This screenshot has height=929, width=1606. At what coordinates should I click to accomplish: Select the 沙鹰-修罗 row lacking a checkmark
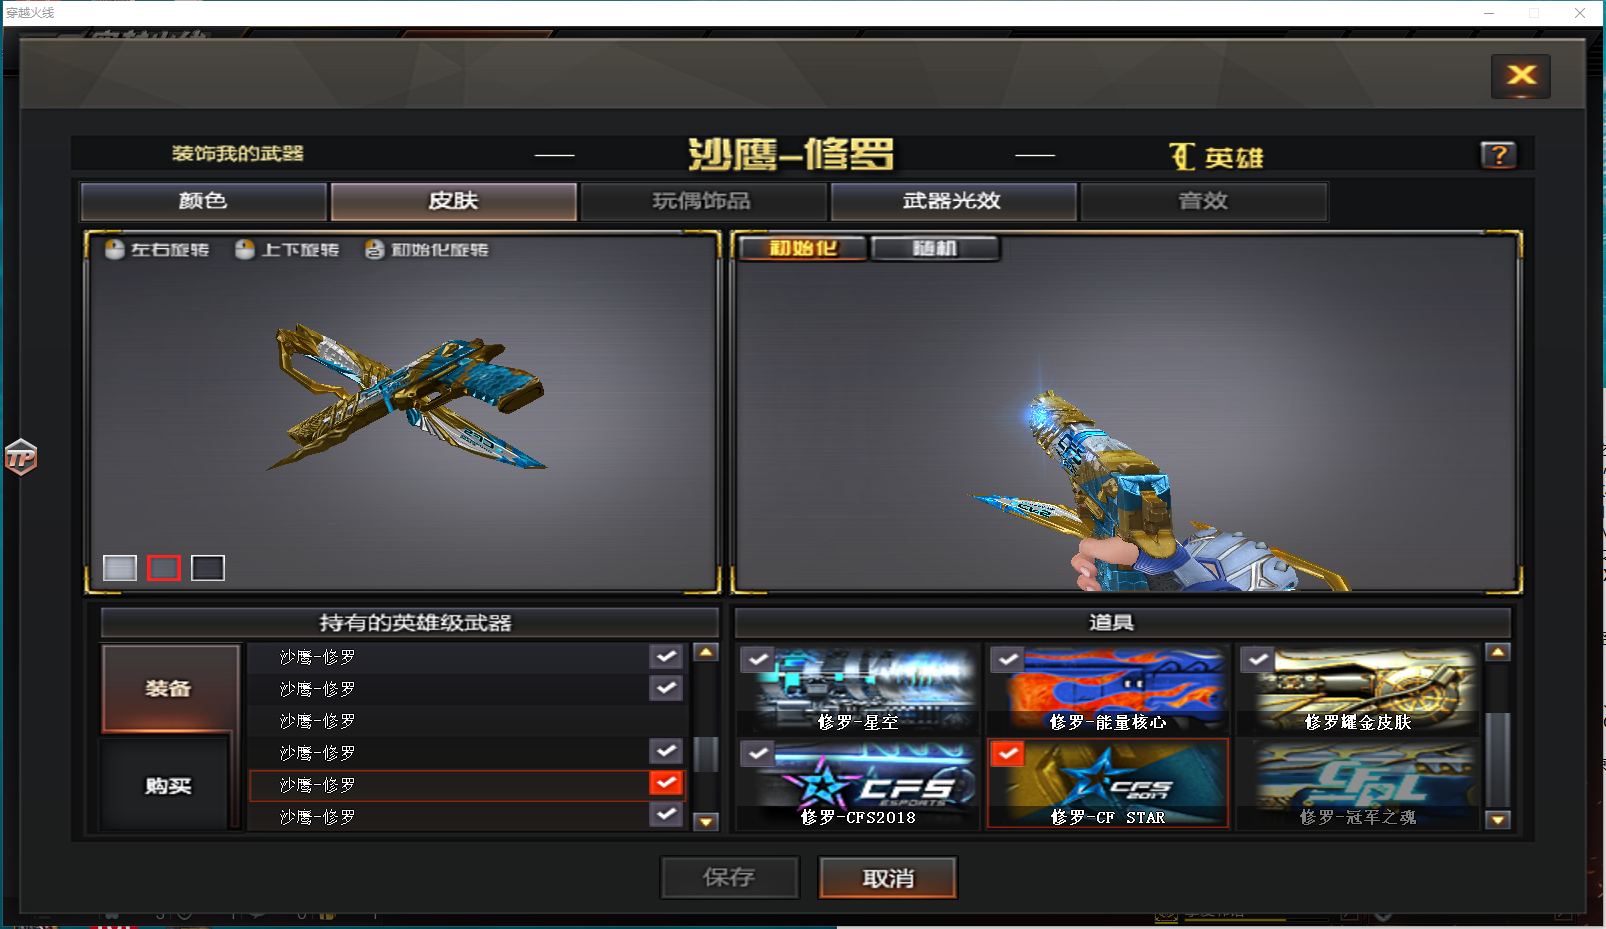467,721
